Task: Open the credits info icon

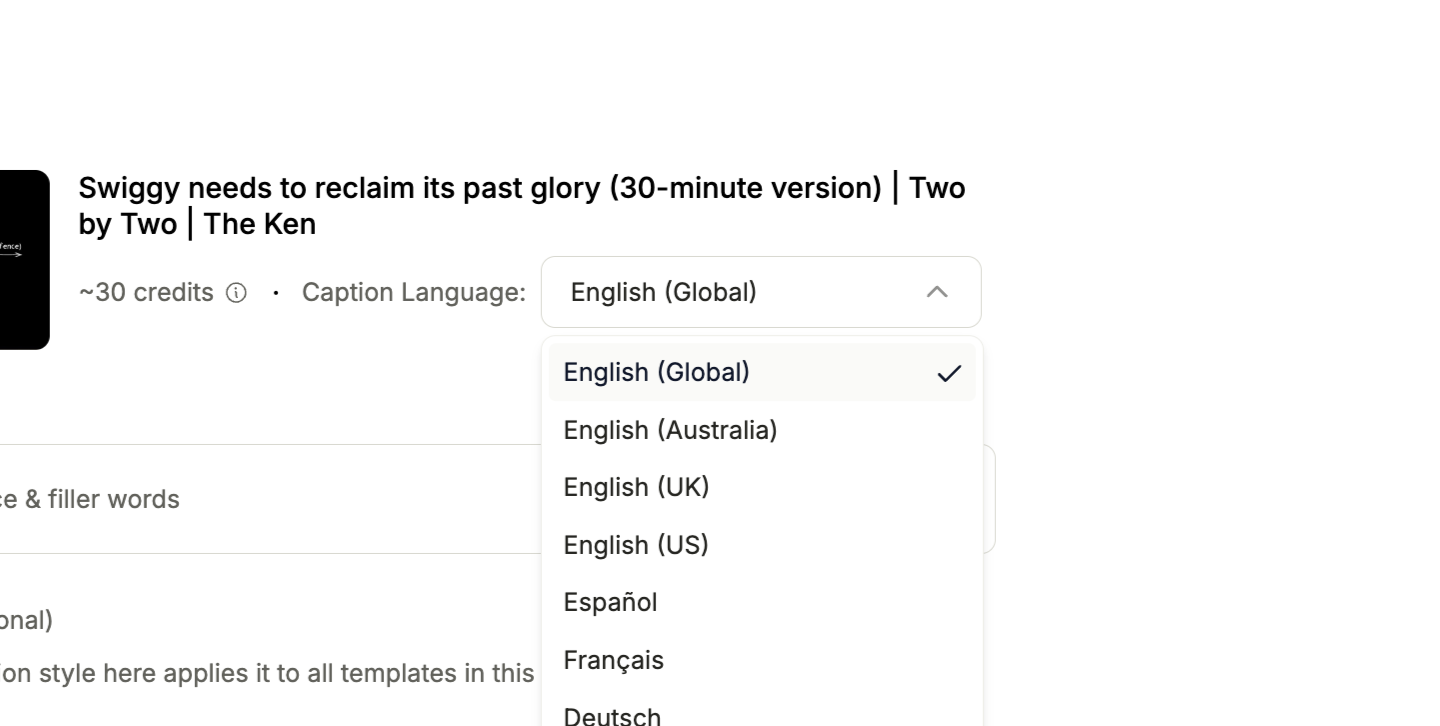Action: coord(236,293)
